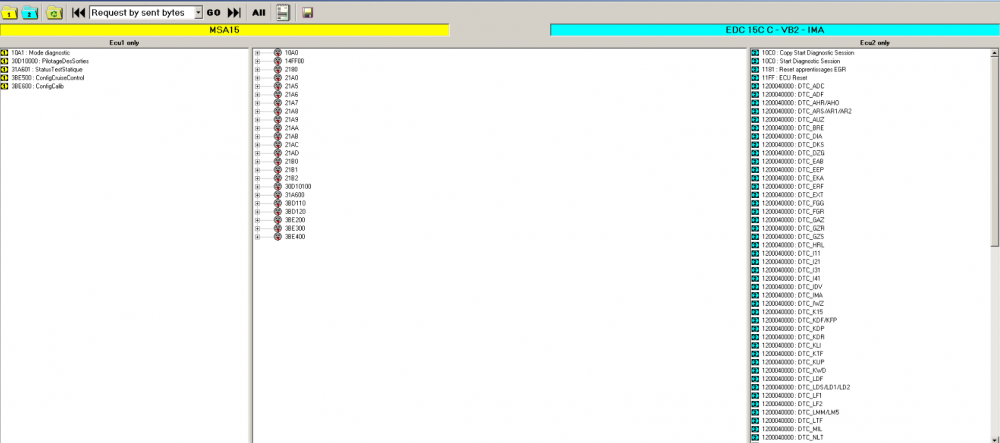Click the face icon next to 21AA
The height and width of the screenshot is (443, 1000).
pyautogui.click(x=277, y=128)
